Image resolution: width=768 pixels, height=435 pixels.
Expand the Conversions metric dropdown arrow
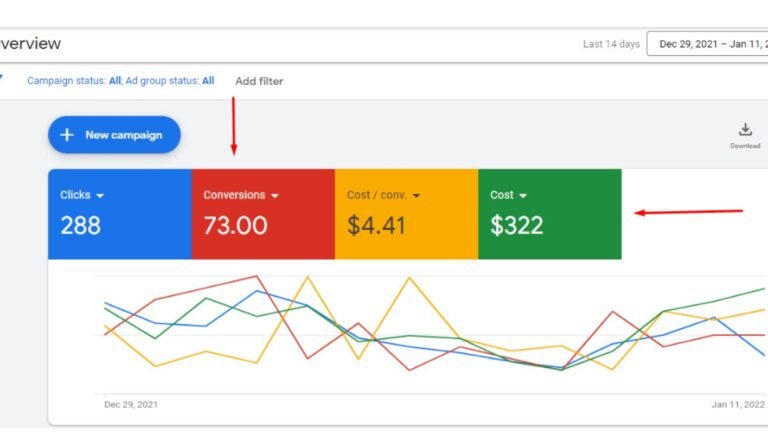coord(275,196)
